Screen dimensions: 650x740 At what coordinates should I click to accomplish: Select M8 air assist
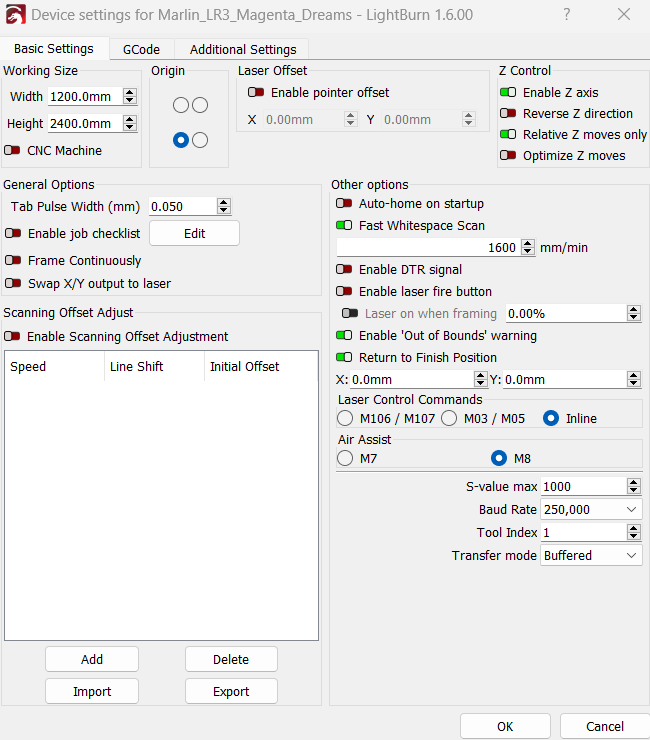tap(499, 458)
